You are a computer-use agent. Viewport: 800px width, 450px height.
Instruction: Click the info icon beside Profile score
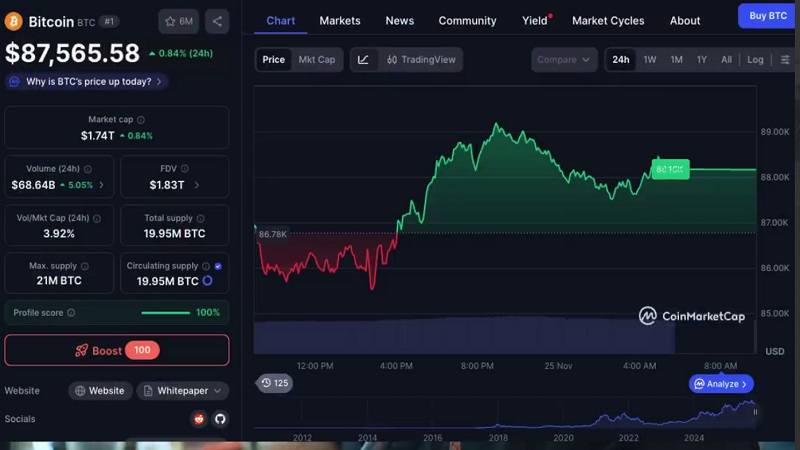71,313
